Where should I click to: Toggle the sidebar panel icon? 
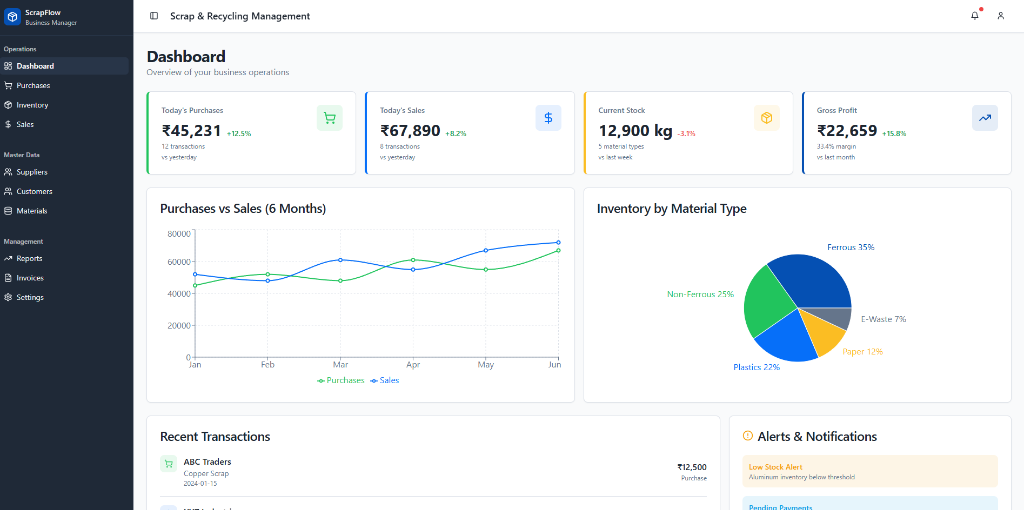pos(154,16)
